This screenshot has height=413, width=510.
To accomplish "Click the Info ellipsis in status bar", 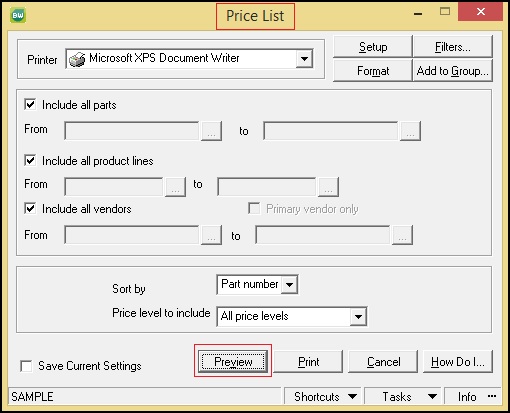I will tap(492, 396).
